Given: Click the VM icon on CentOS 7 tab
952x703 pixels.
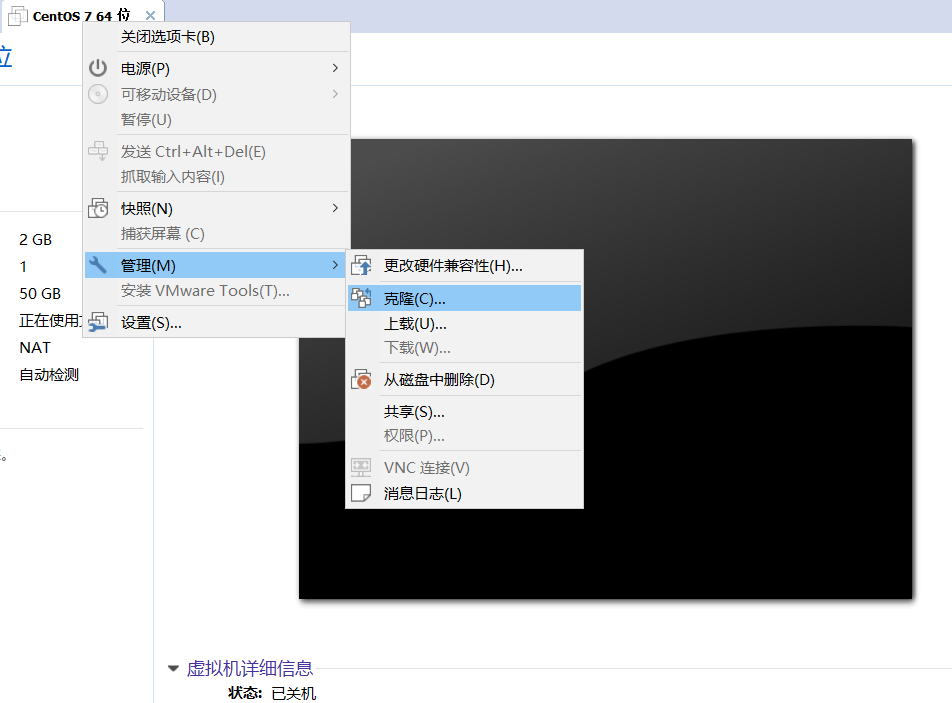Looking at the screenshot, I should tap(18, 16).
